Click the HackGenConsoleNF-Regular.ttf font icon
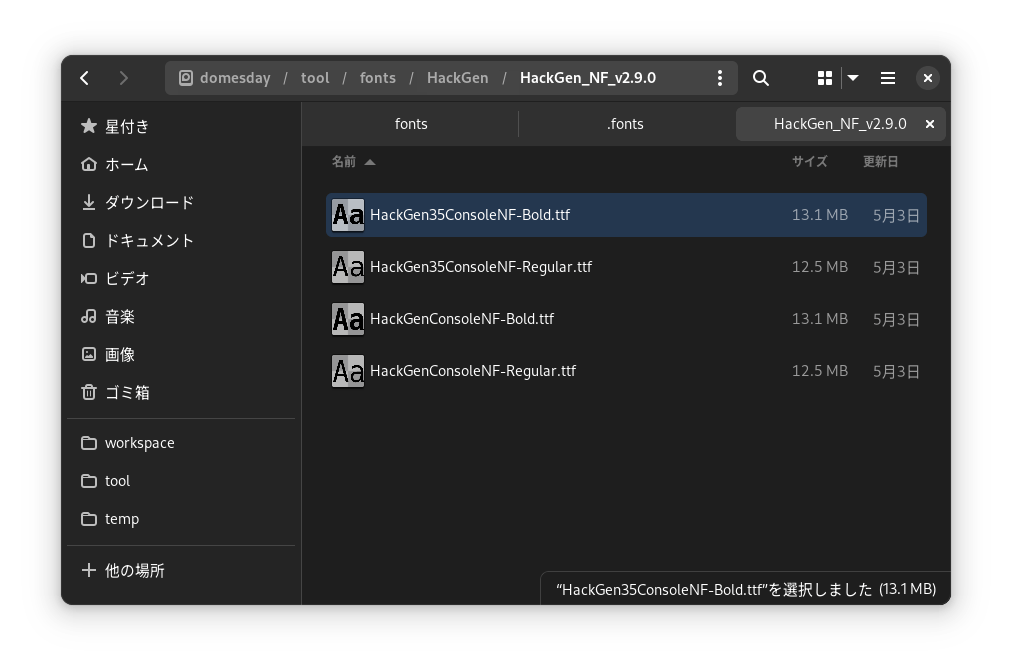 pos(348,371)
